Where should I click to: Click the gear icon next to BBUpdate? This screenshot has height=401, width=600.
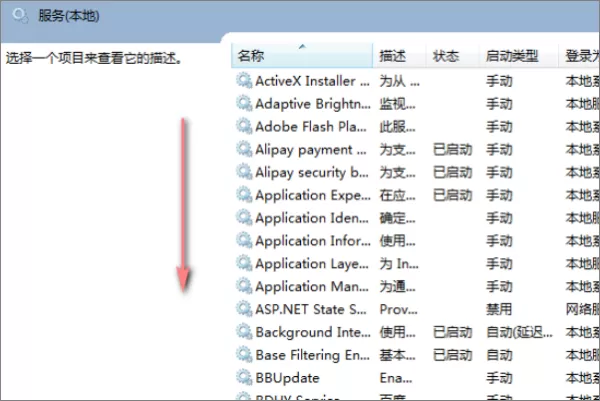pyautogui.click(x=244, y=378)
